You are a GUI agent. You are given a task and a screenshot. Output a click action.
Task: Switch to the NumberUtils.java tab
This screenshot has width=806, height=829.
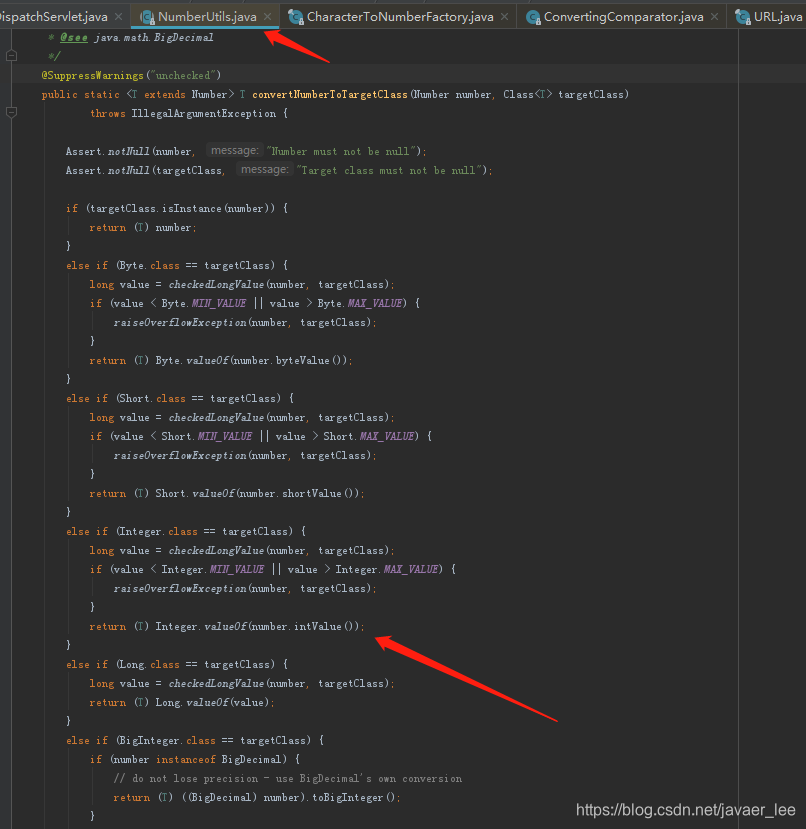[207, 16]
